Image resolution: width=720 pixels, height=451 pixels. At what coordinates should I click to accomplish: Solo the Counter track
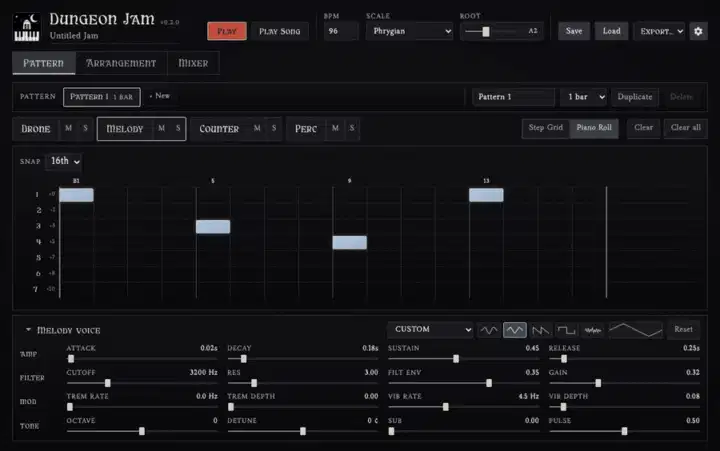point(274,129)
